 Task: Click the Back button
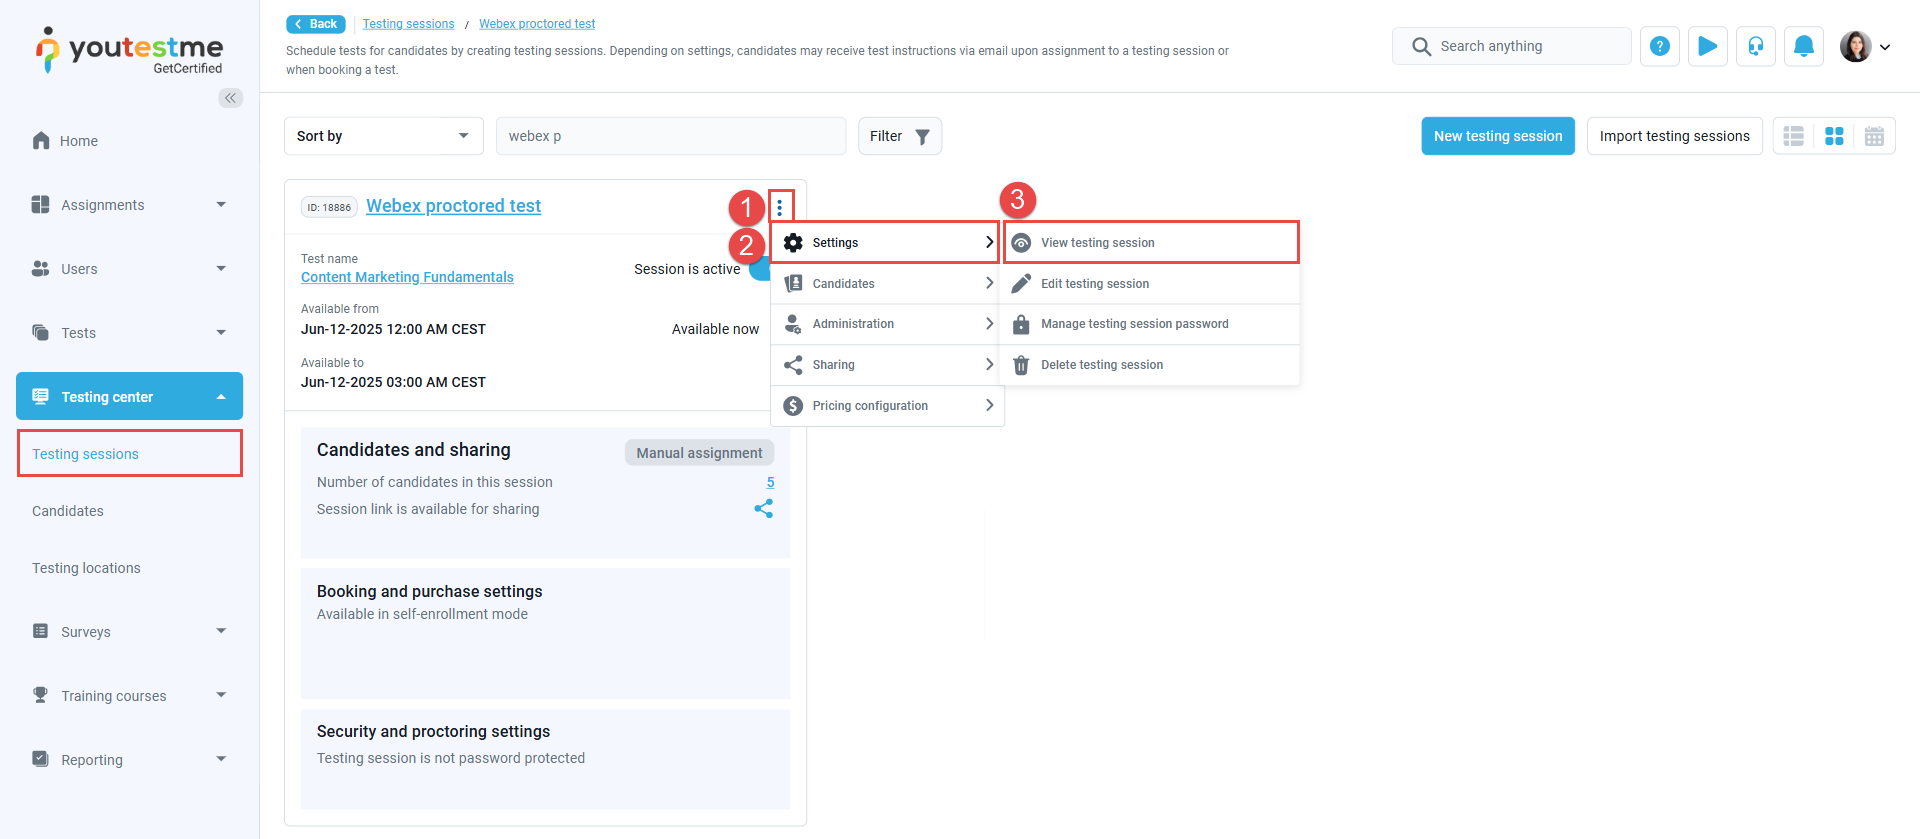316,24
